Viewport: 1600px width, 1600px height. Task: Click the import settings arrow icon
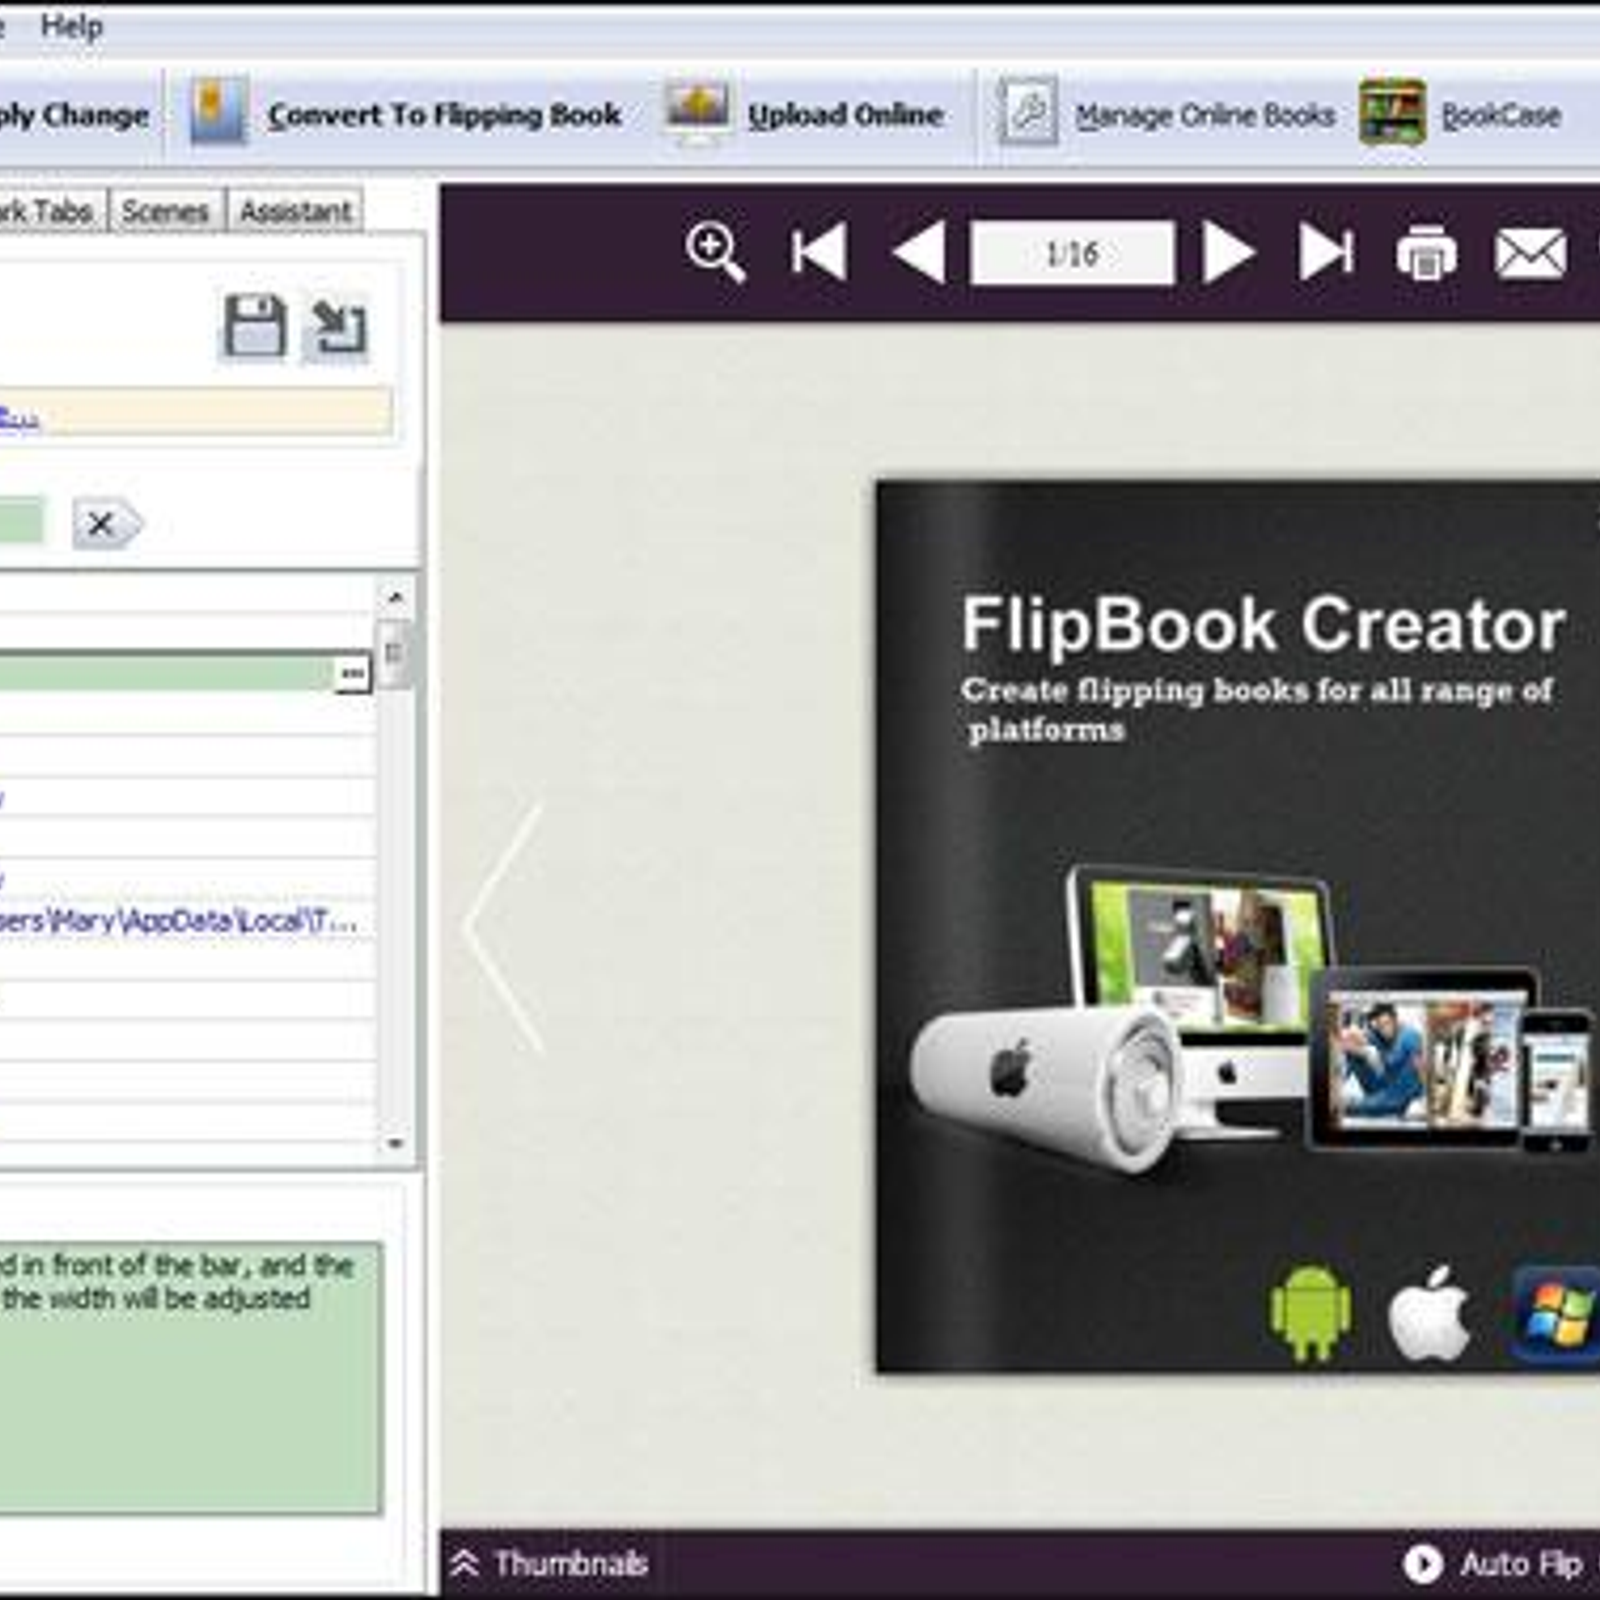tap(338, 326)
